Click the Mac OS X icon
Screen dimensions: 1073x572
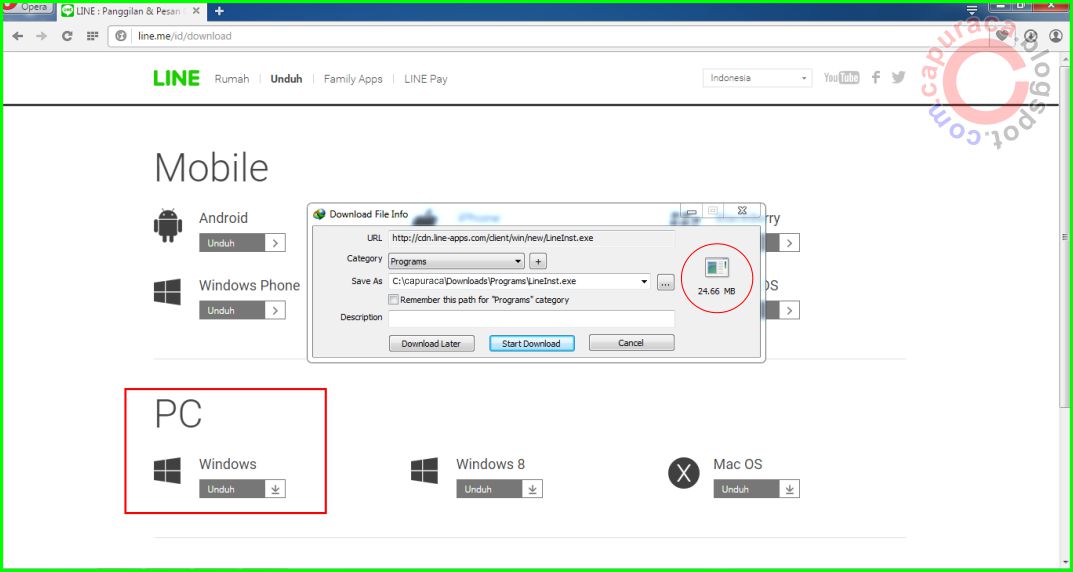[684, 473]
